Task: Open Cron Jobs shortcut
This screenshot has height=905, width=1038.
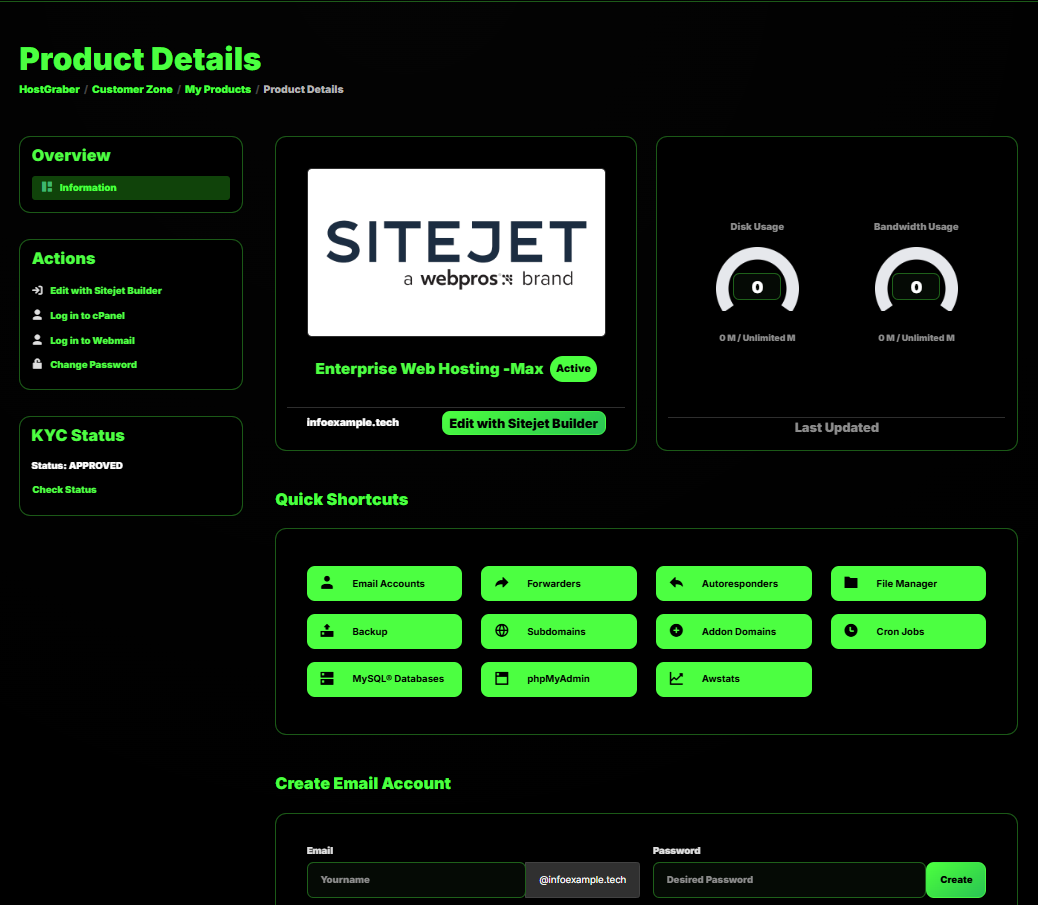Action: [x=908, y=631]
